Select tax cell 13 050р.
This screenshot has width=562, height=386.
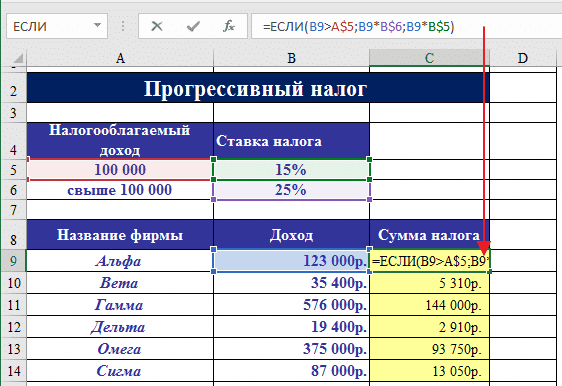[x=429, y=371]
